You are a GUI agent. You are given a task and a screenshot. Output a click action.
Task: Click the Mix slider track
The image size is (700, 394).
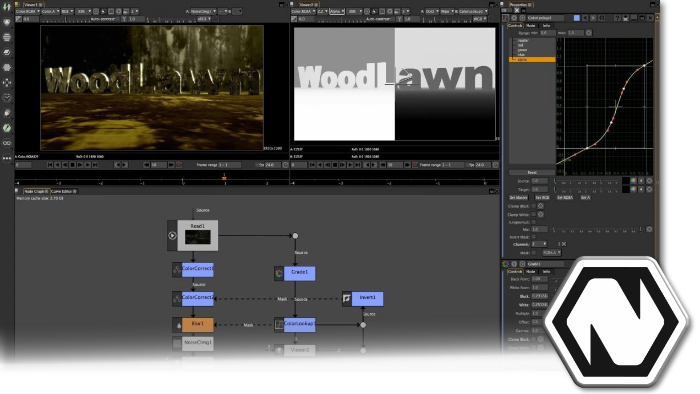coord(596,229)
